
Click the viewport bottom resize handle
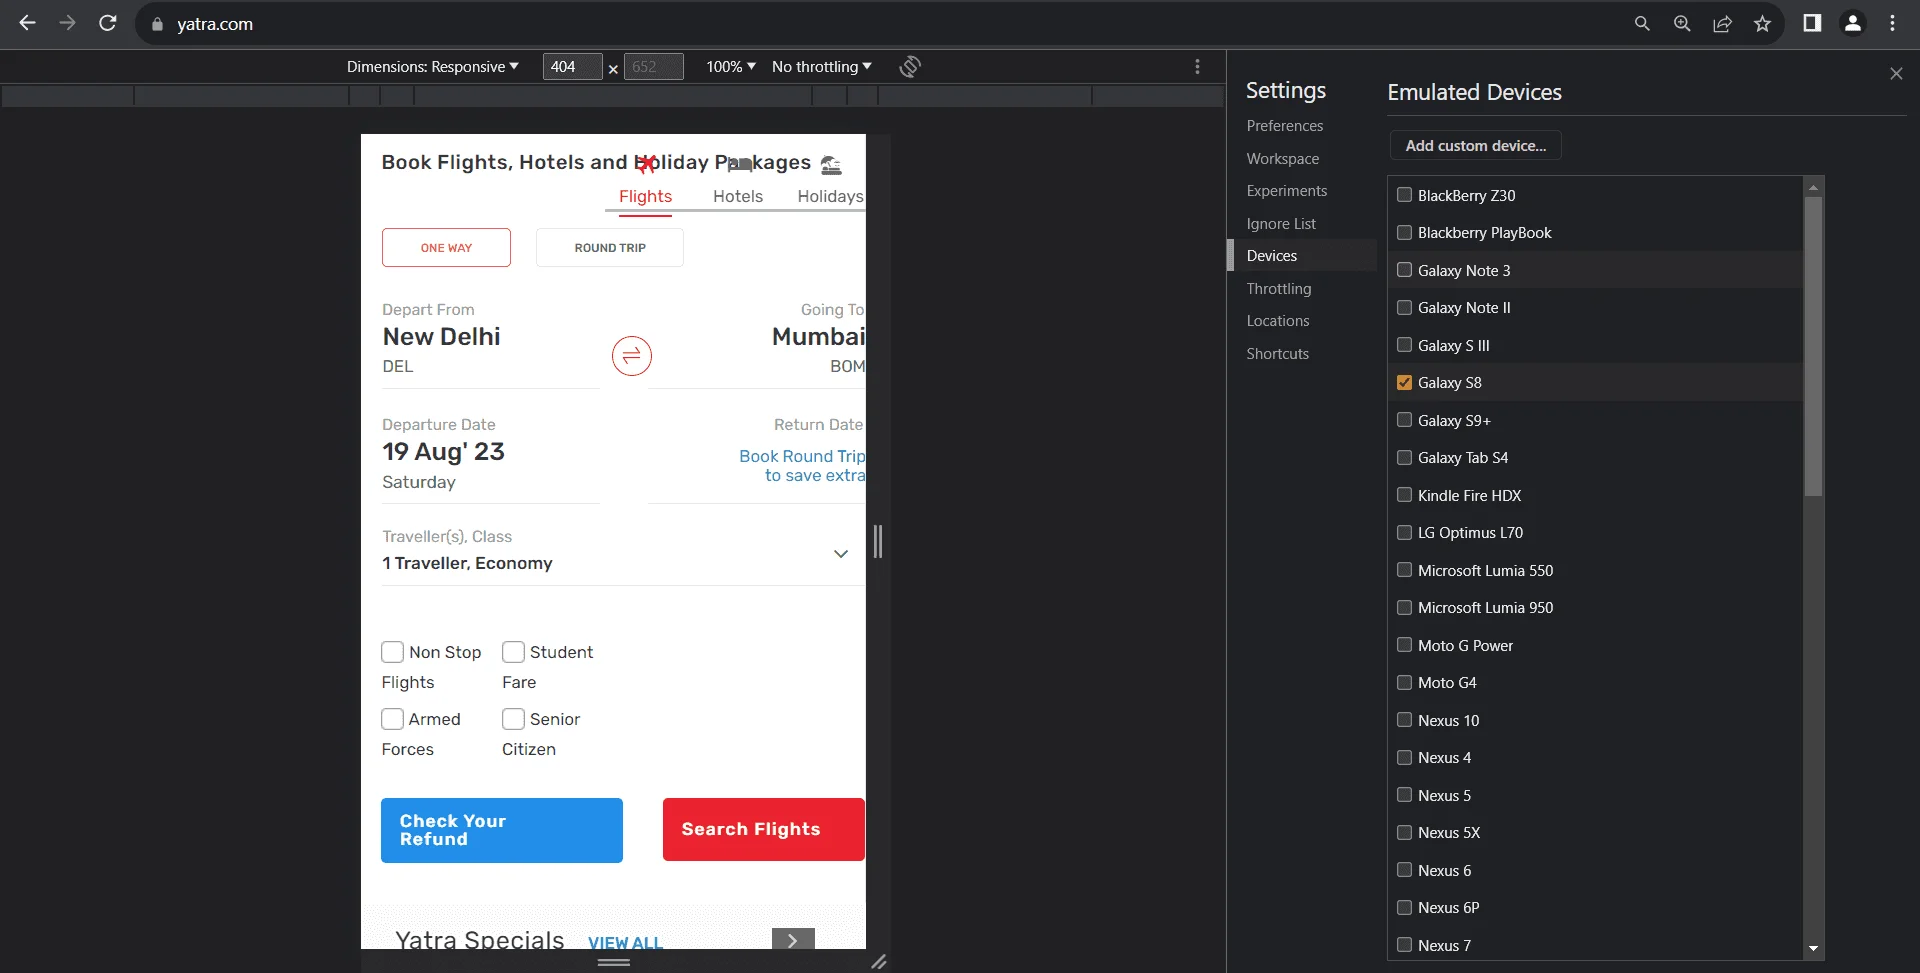pos(613,962)
